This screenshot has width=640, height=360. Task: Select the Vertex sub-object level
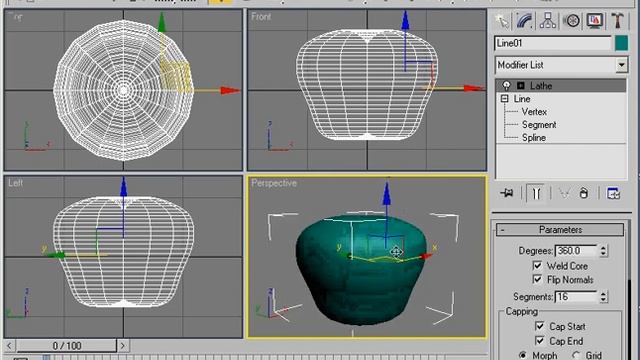pyautogui.click(x=534, y=112)
